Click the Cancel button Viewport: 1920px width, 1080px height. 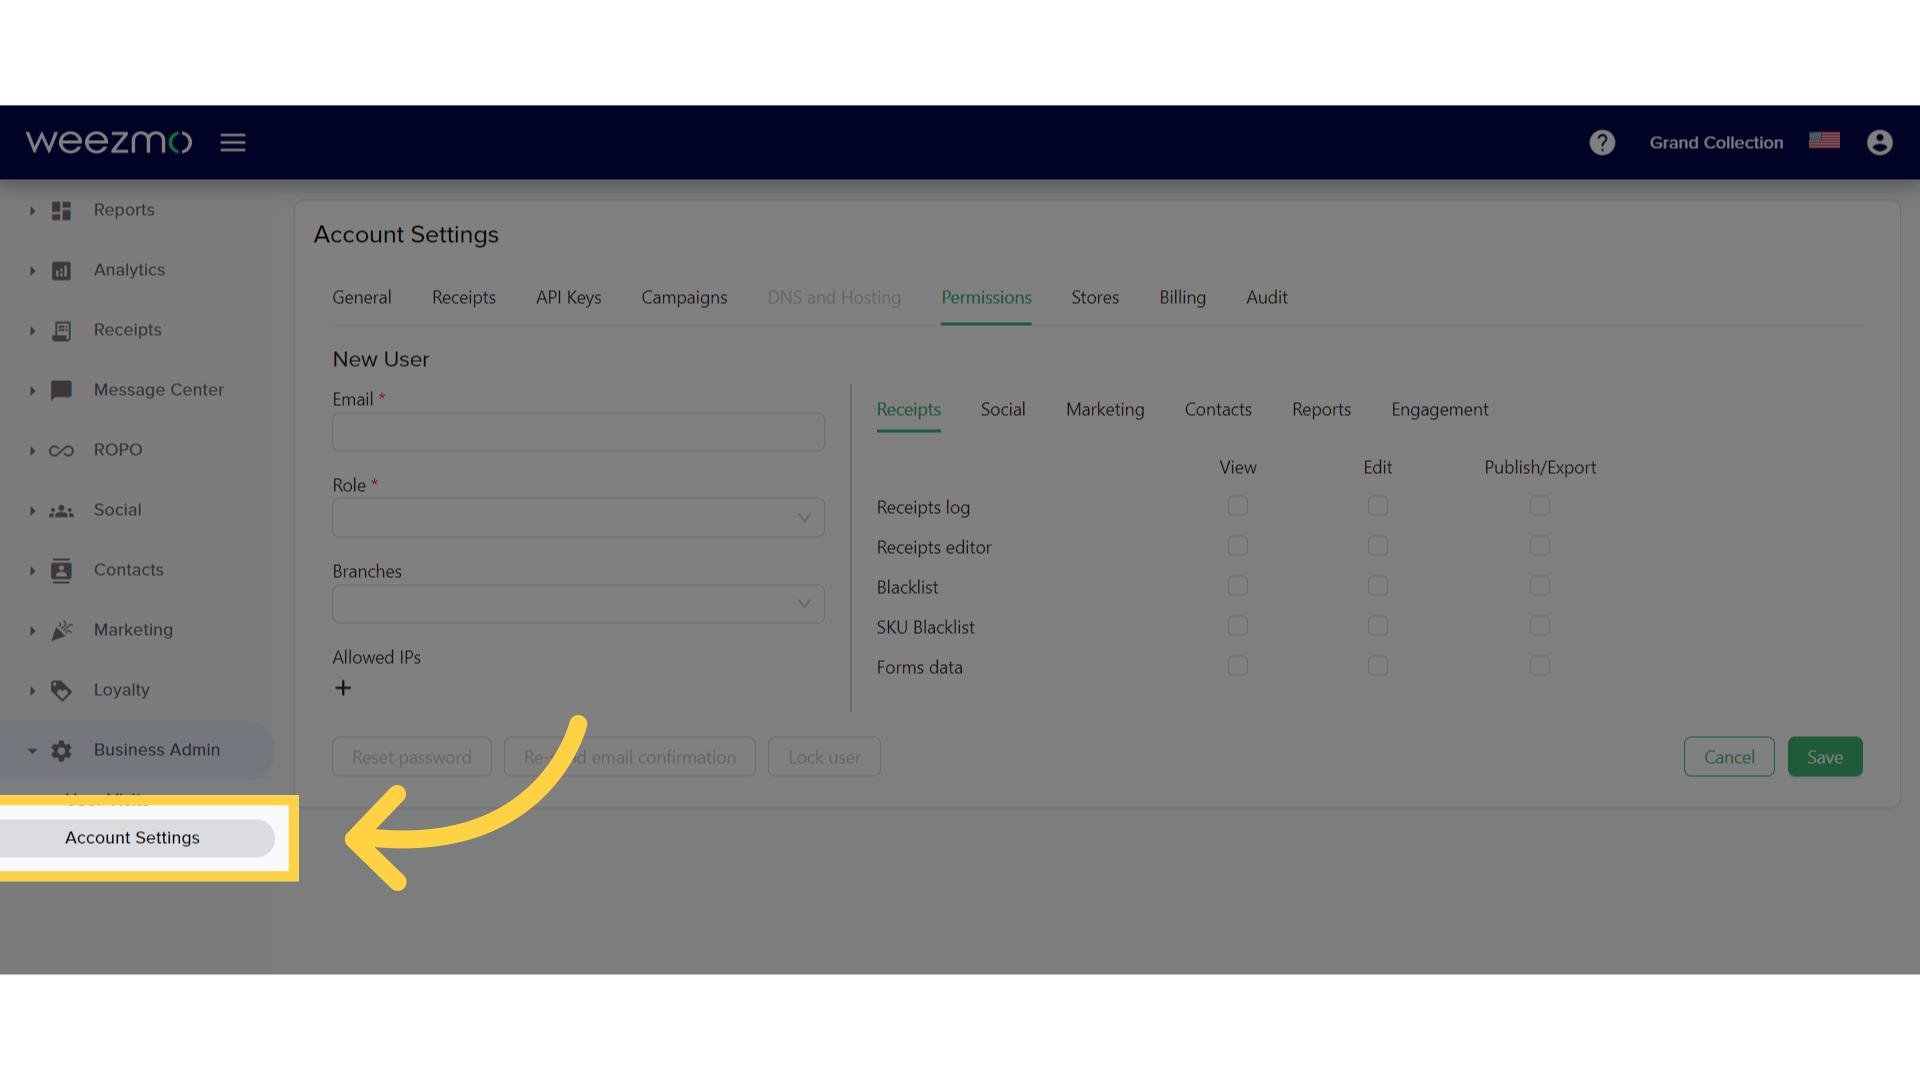pyautogui.click(x=1729, y=757)
